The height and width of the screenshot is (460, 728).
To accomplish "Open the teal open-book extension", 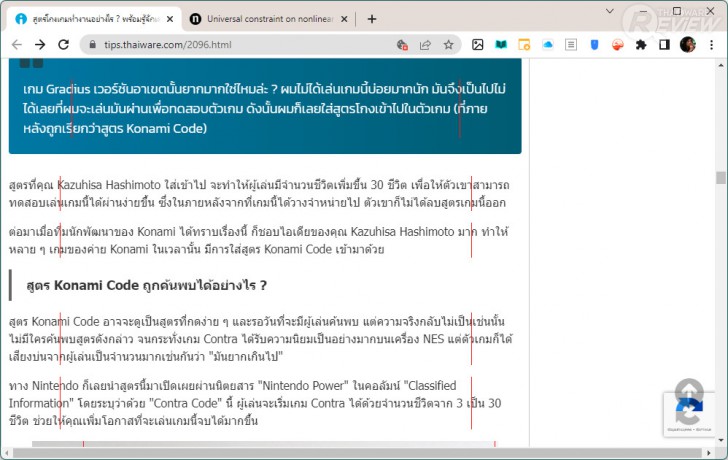I will (501, 45).
